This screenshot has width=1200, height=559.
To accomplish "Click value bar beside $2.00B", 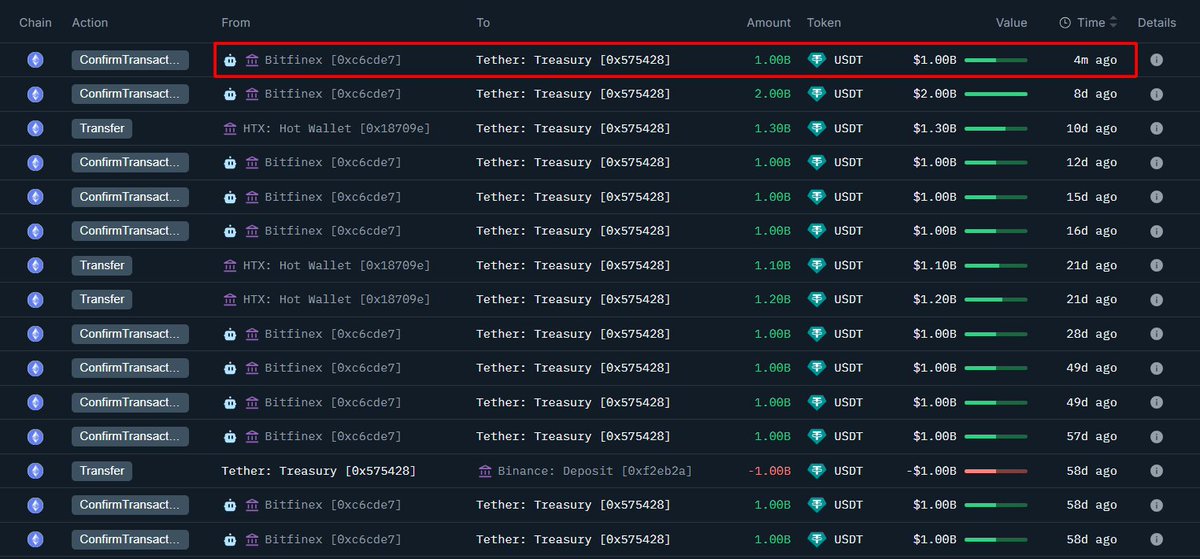I will (x=996, y=94).
